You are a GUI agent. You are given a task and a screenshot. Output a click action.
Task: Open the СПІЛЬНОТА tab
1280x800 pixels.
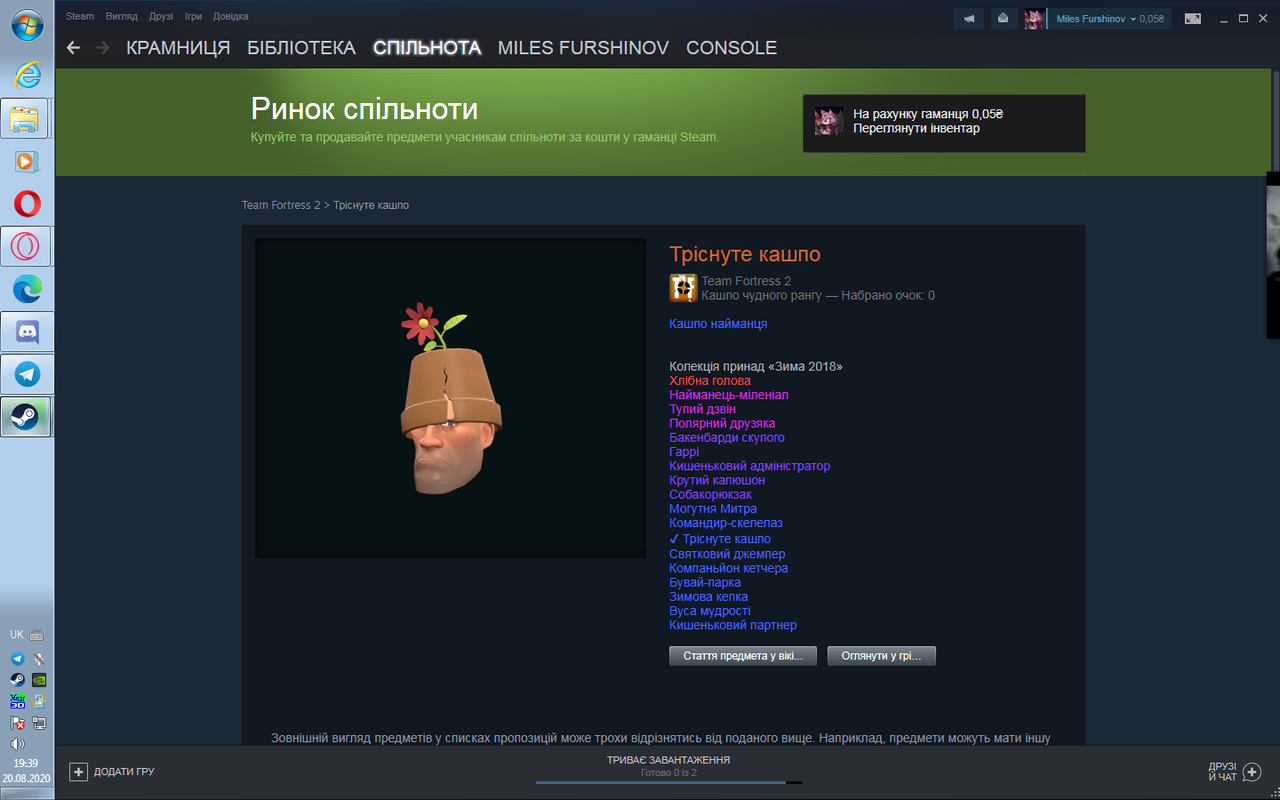427,48
